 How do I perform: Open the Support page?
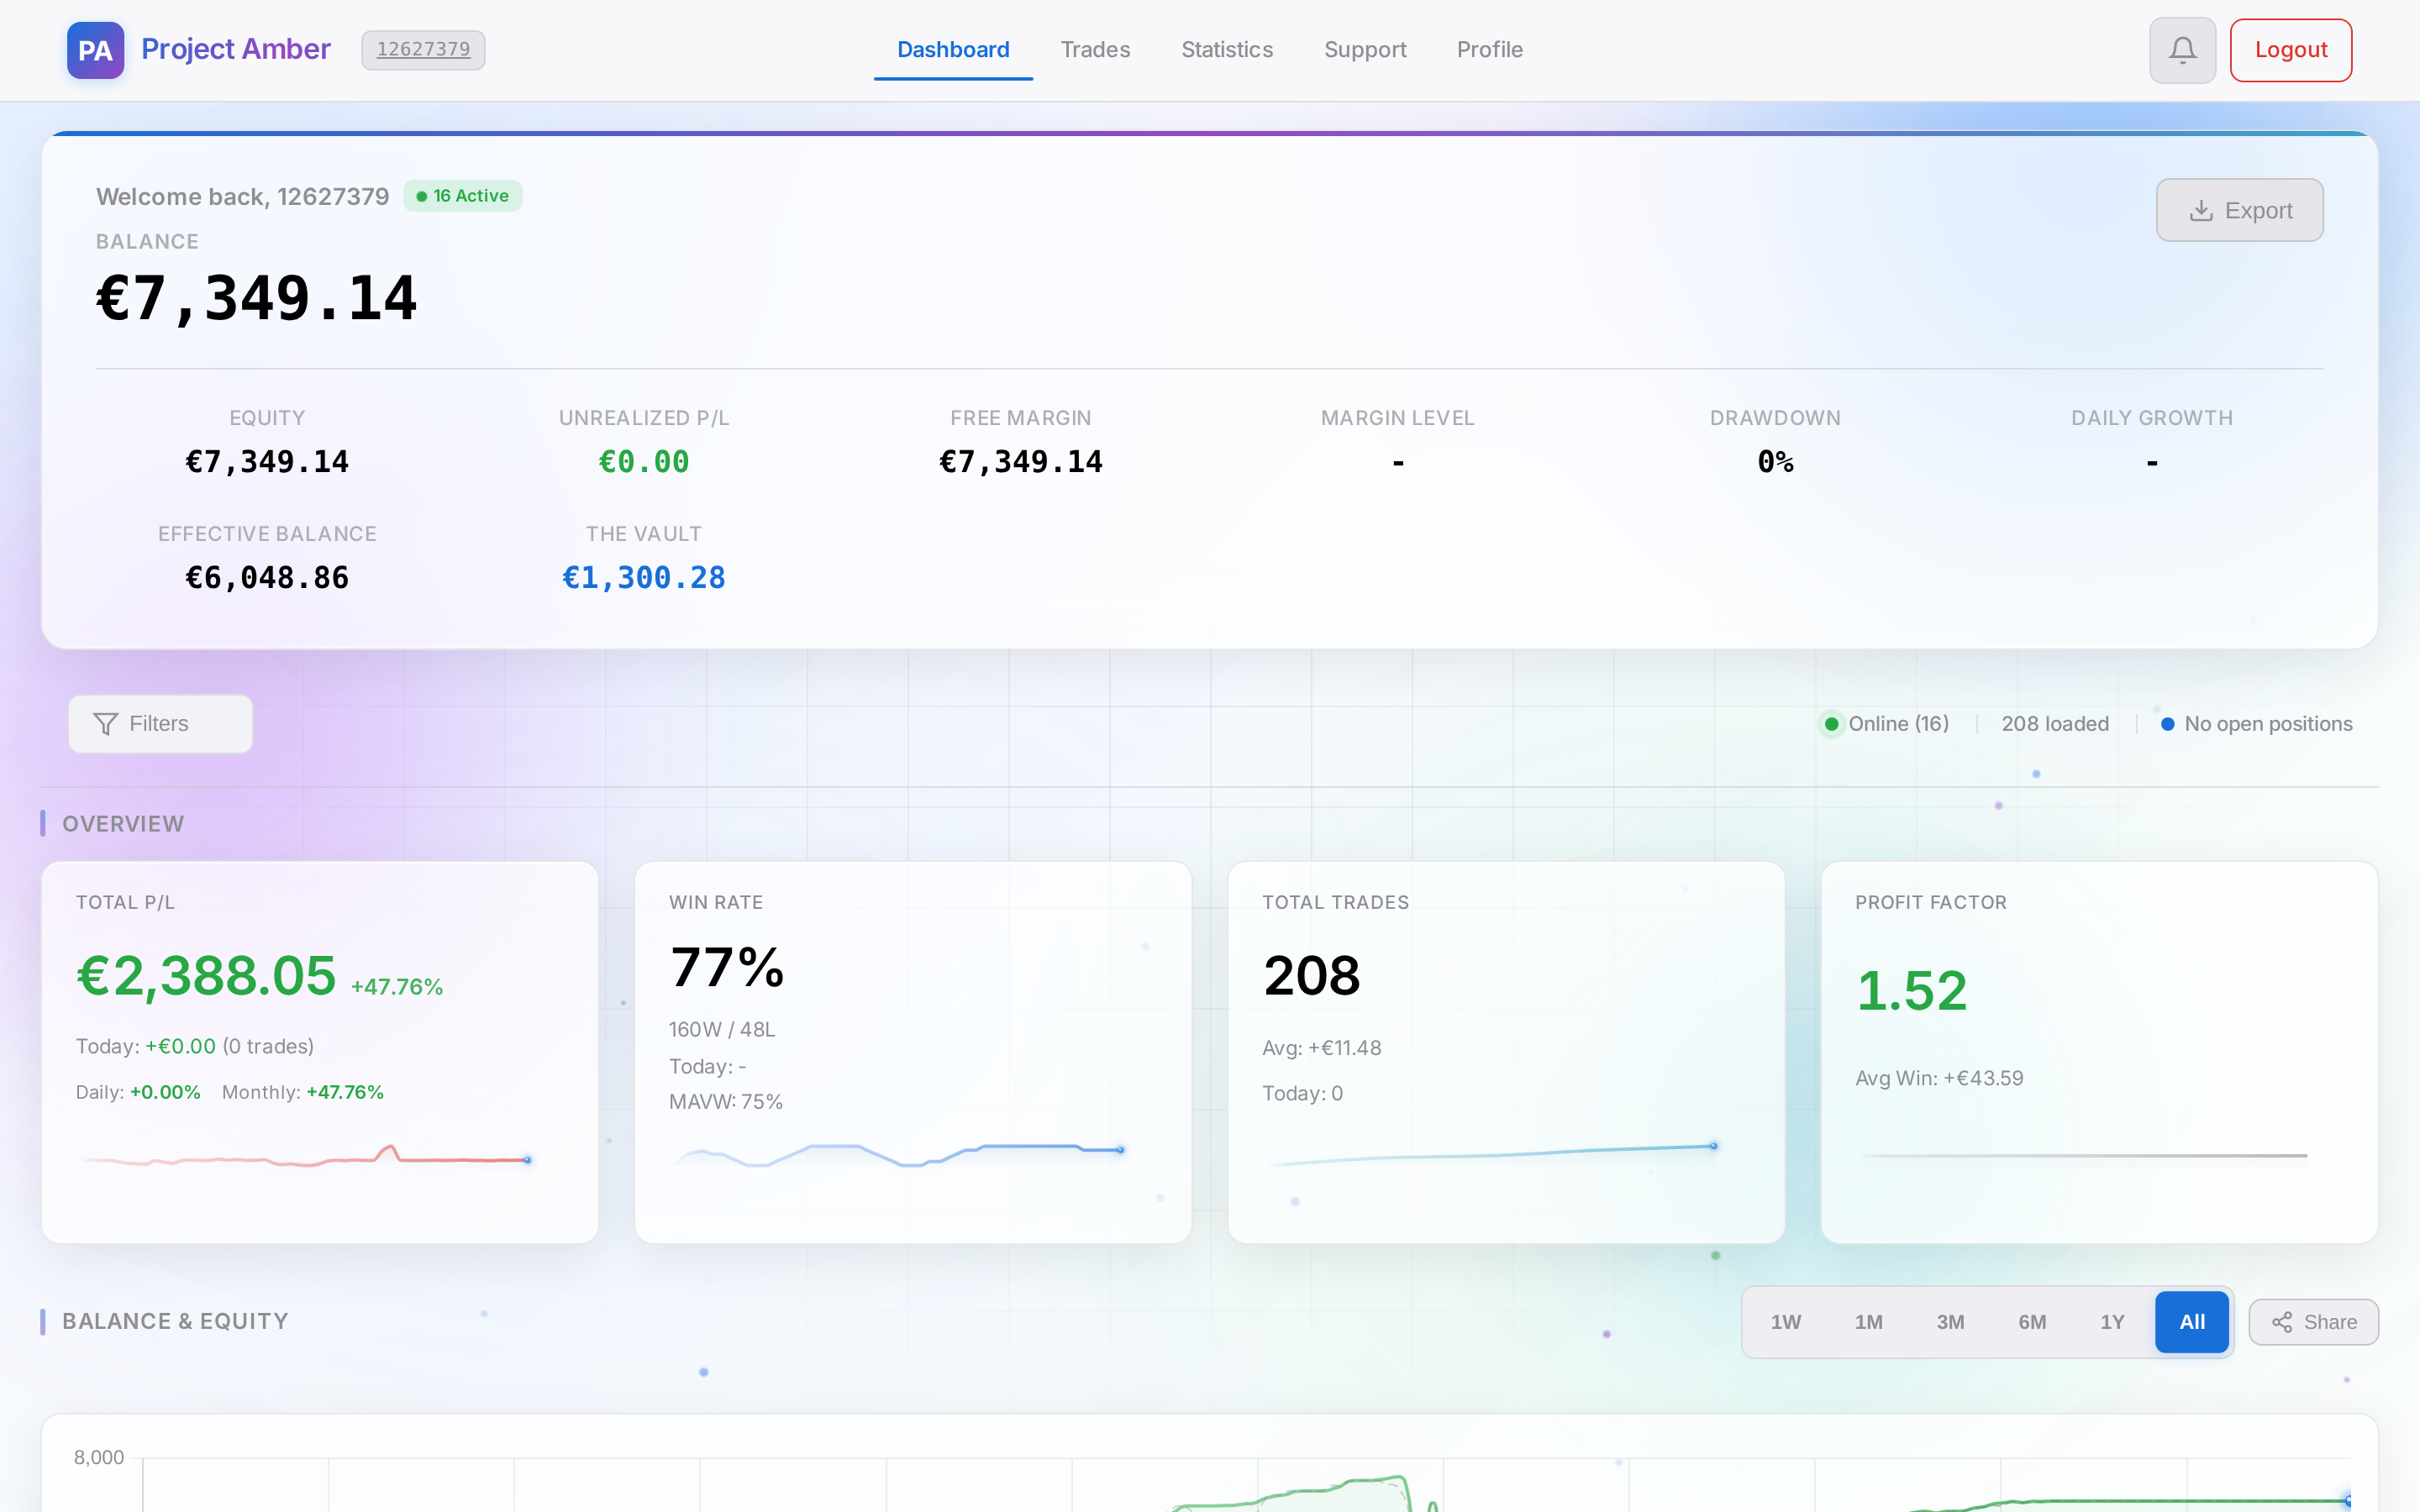pos(1365,49)
